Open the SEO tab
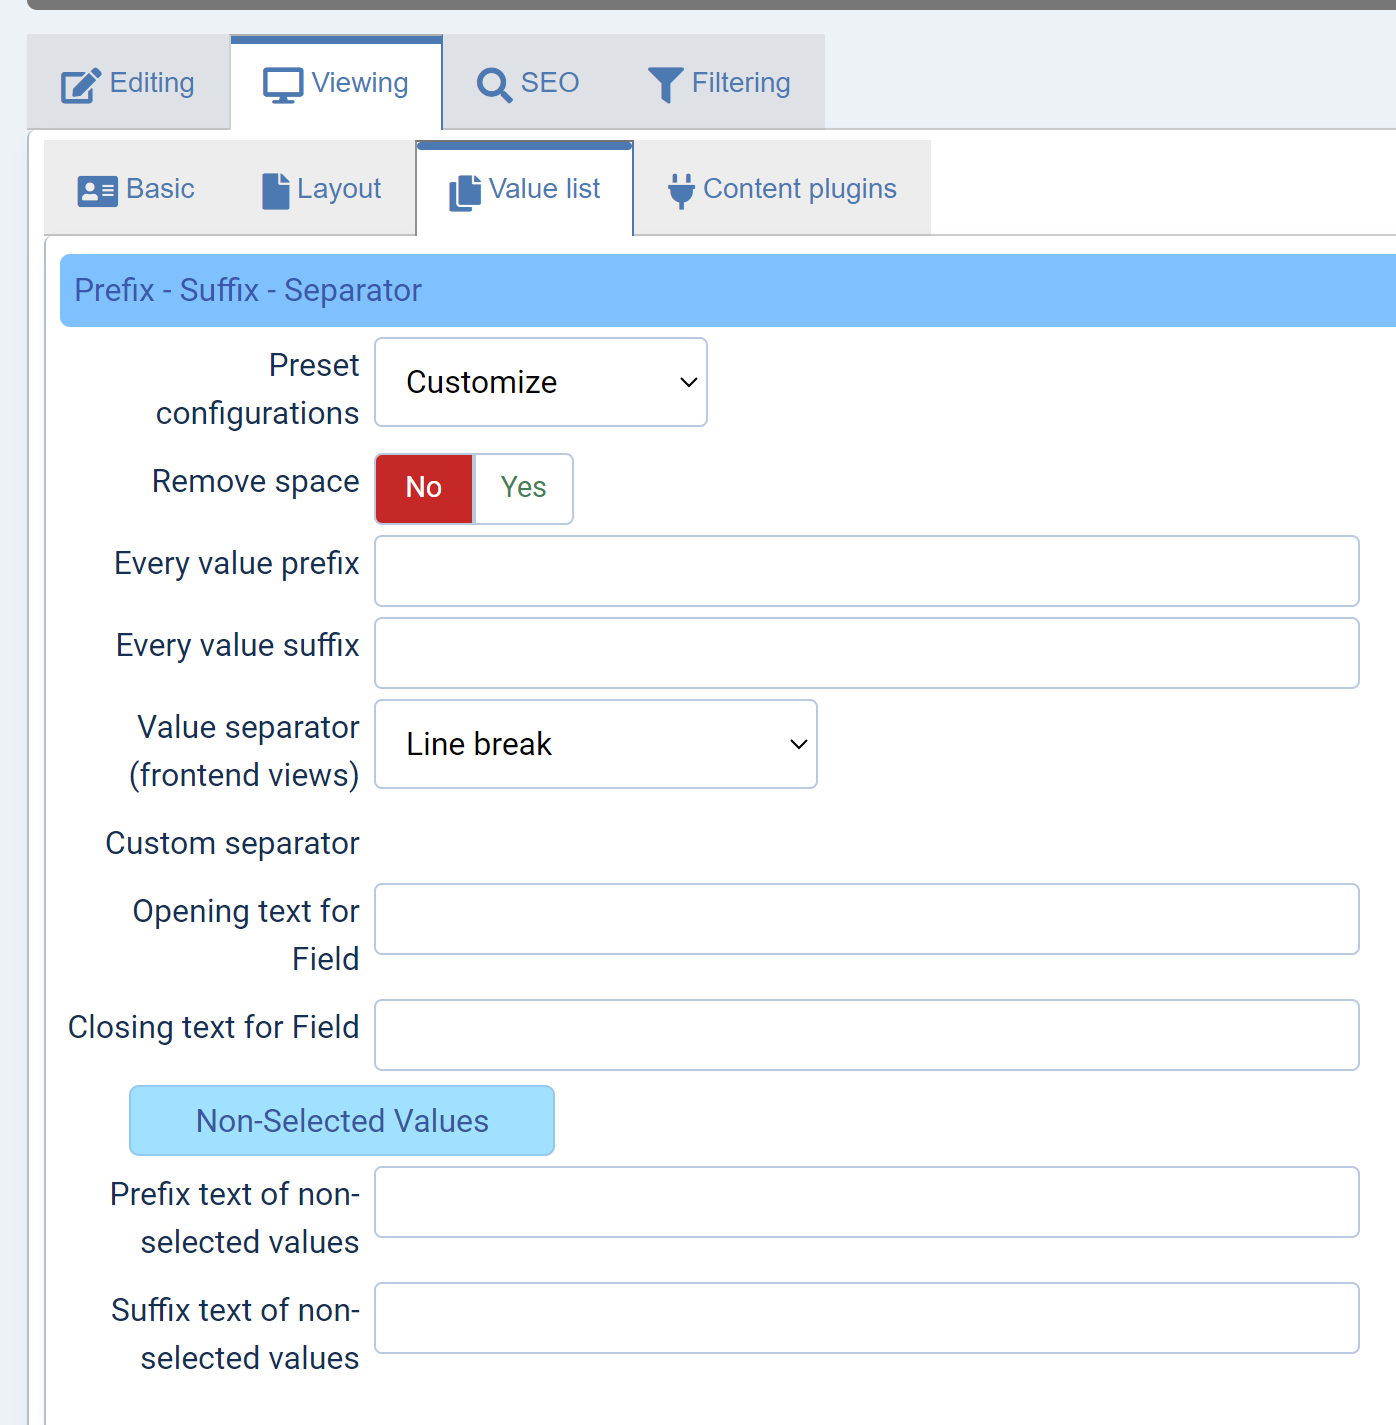The height and width of the screenshot is (1425, 1396). (528, 83)
